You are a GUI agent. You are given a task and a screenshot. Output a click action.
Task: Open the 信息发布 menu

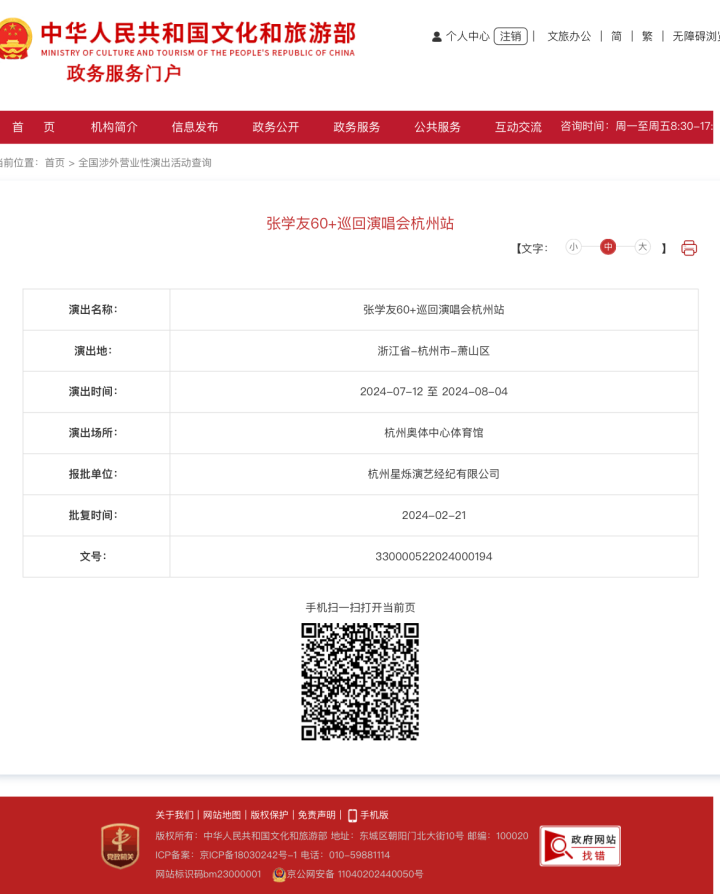pyautogui.click(x=195, y=127)
